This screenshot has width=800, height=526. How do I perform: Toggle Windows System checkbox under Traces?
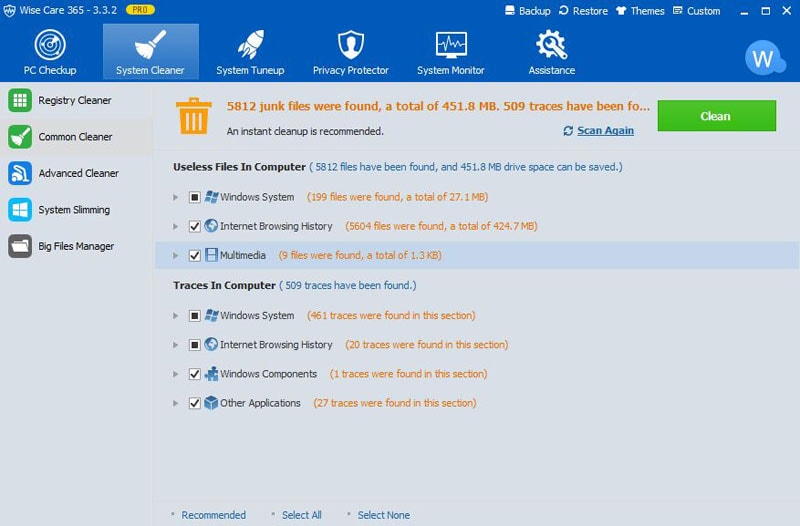pyautogui.click(x=194, y=315)
